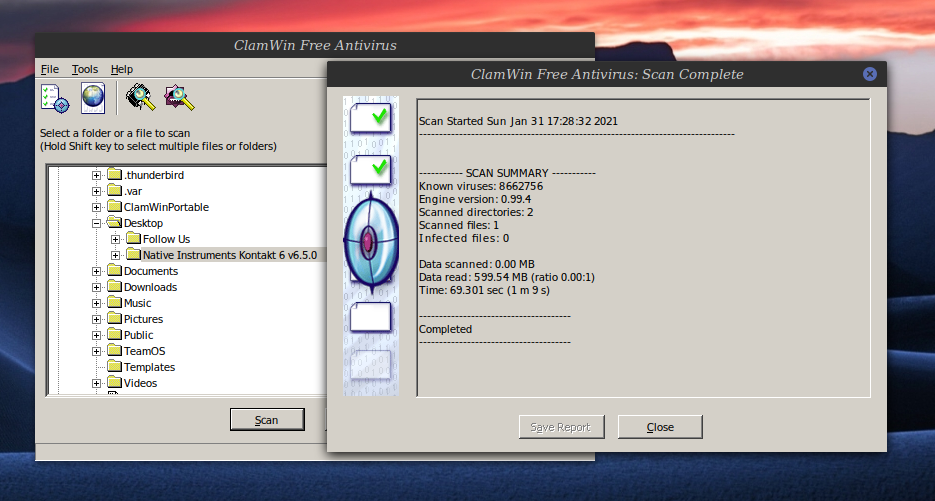Screen dimensions: 935x501
Task: Expand the Pictures folder node
Action: 96,320
